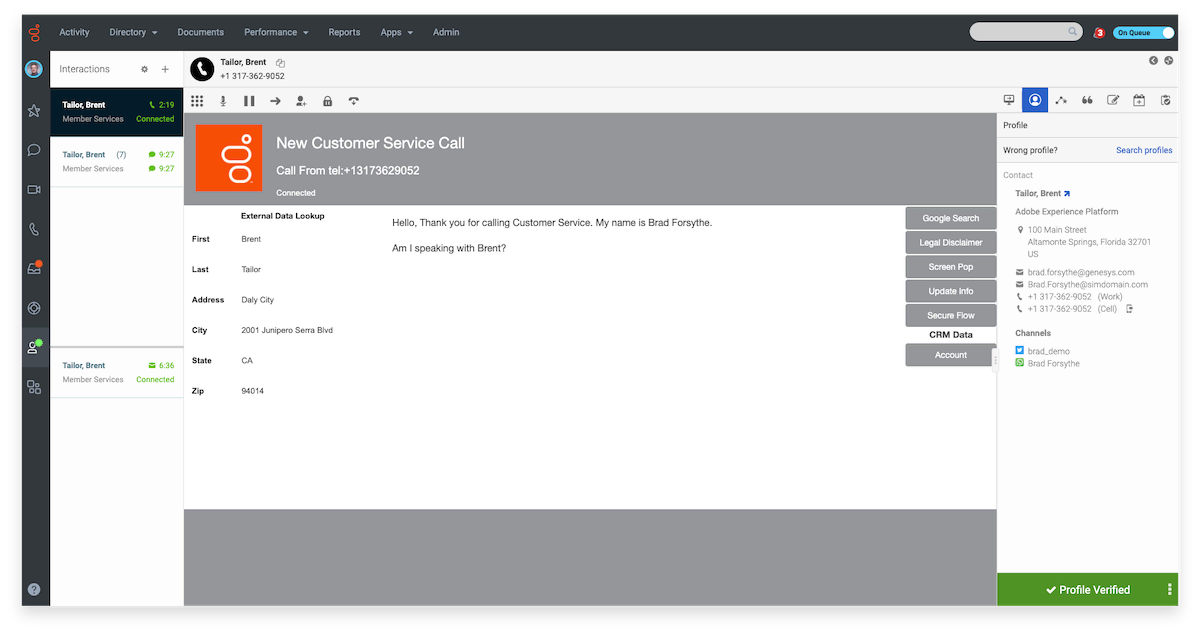The height and width of the screenshot is (635, 1200).
Task: Open the dial pad for the active call
Action: point(197,100)
